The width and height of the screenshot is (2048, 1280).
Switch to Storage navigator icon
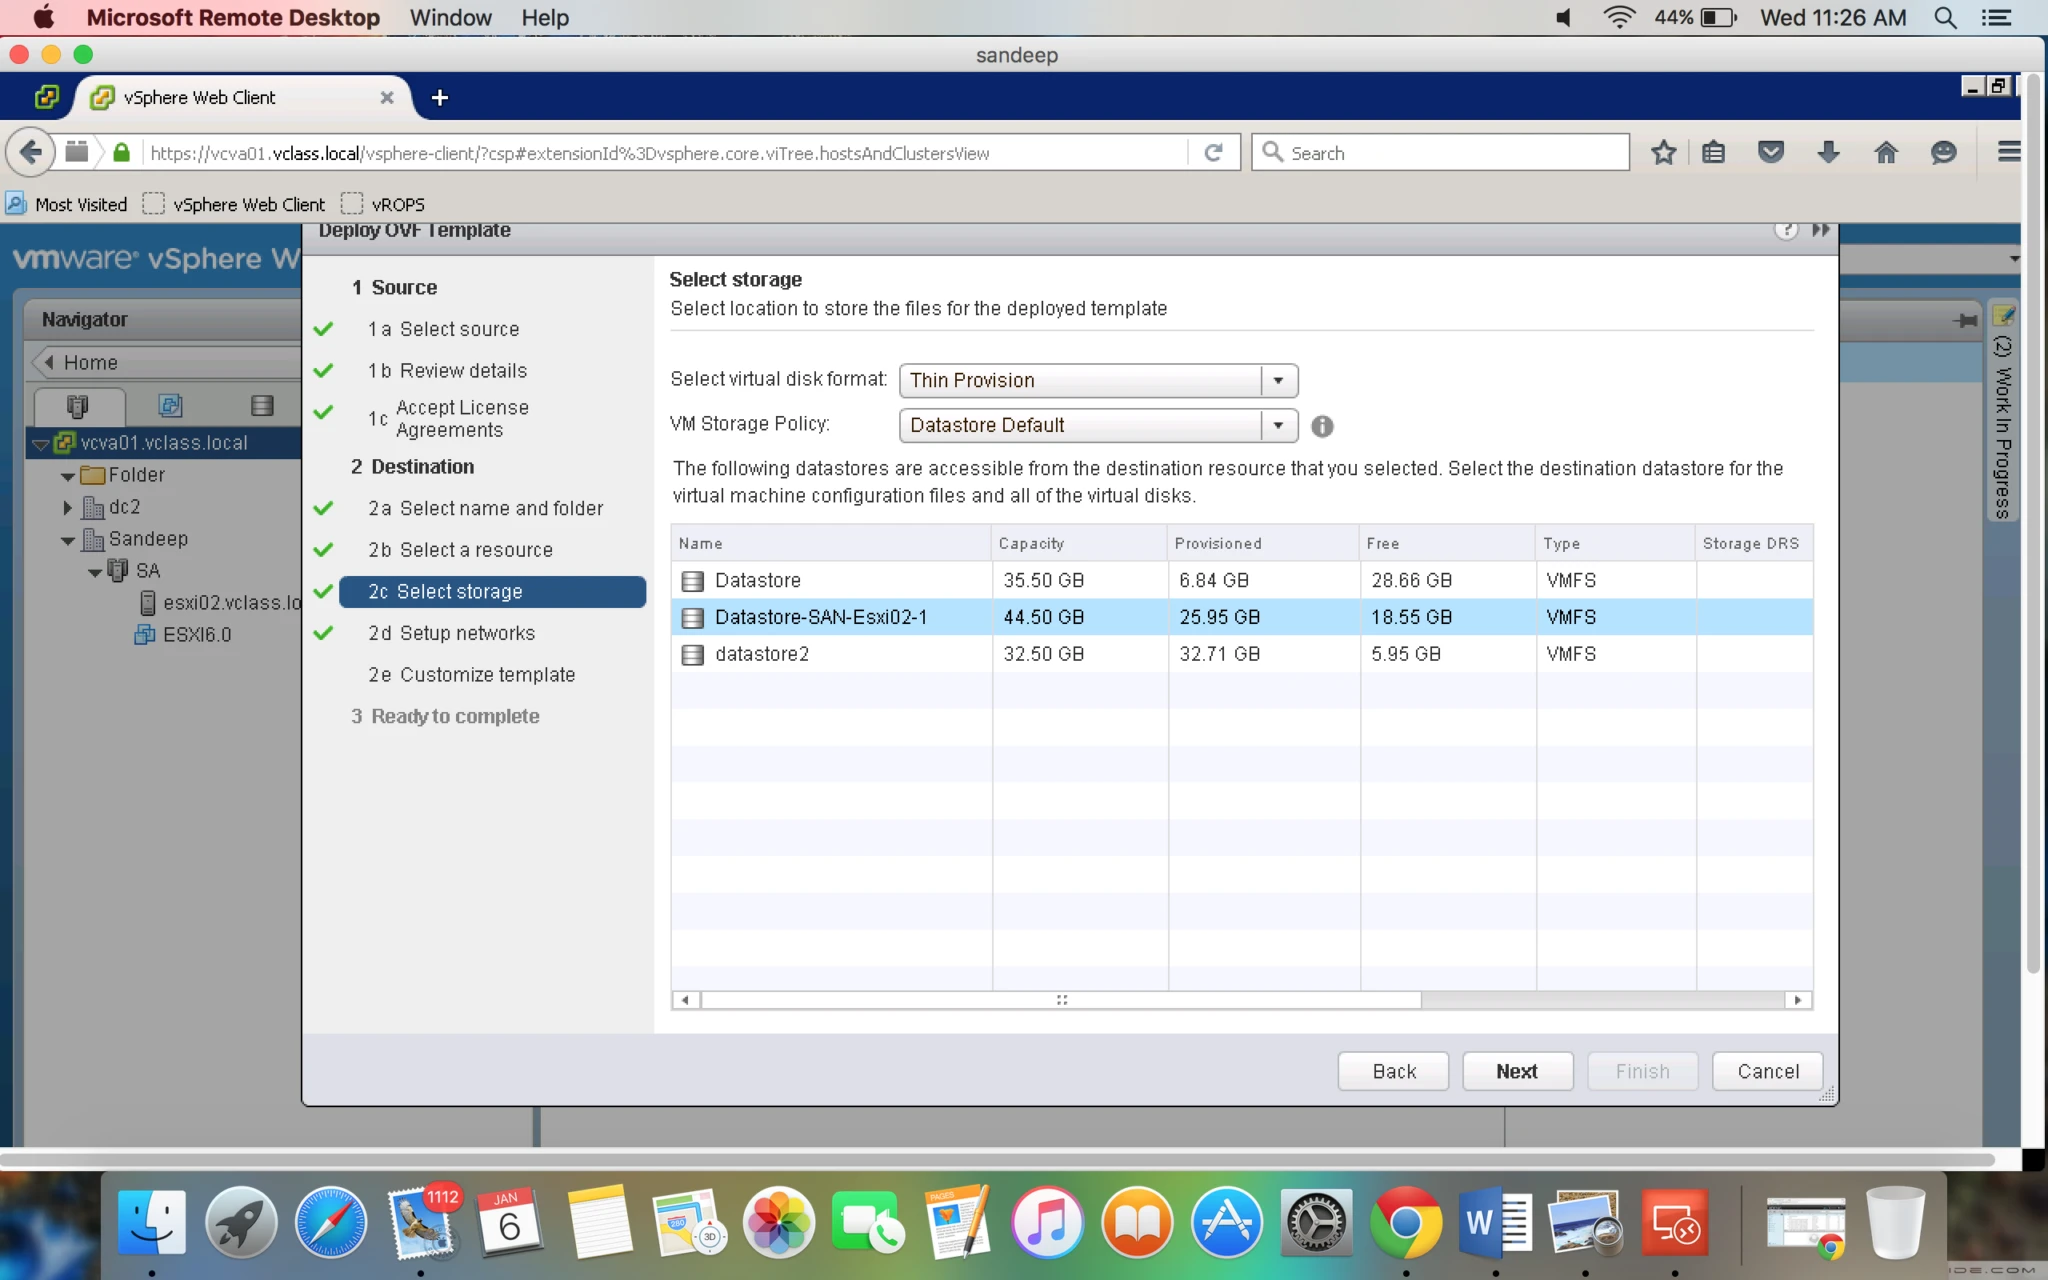point(262,405)
